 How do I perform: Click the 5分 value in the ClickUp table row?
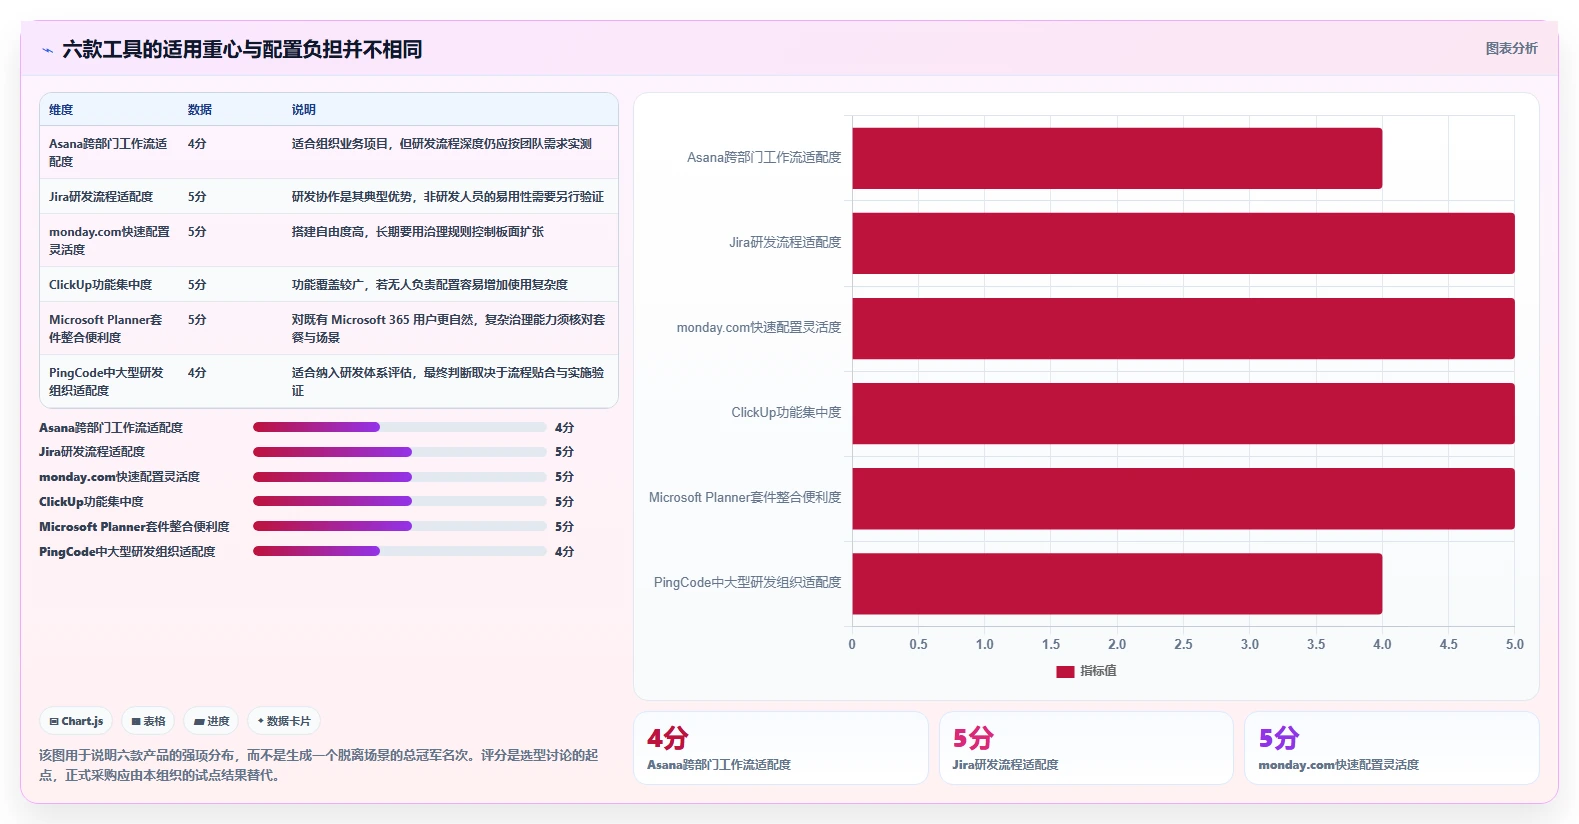[x=197, y=285]
